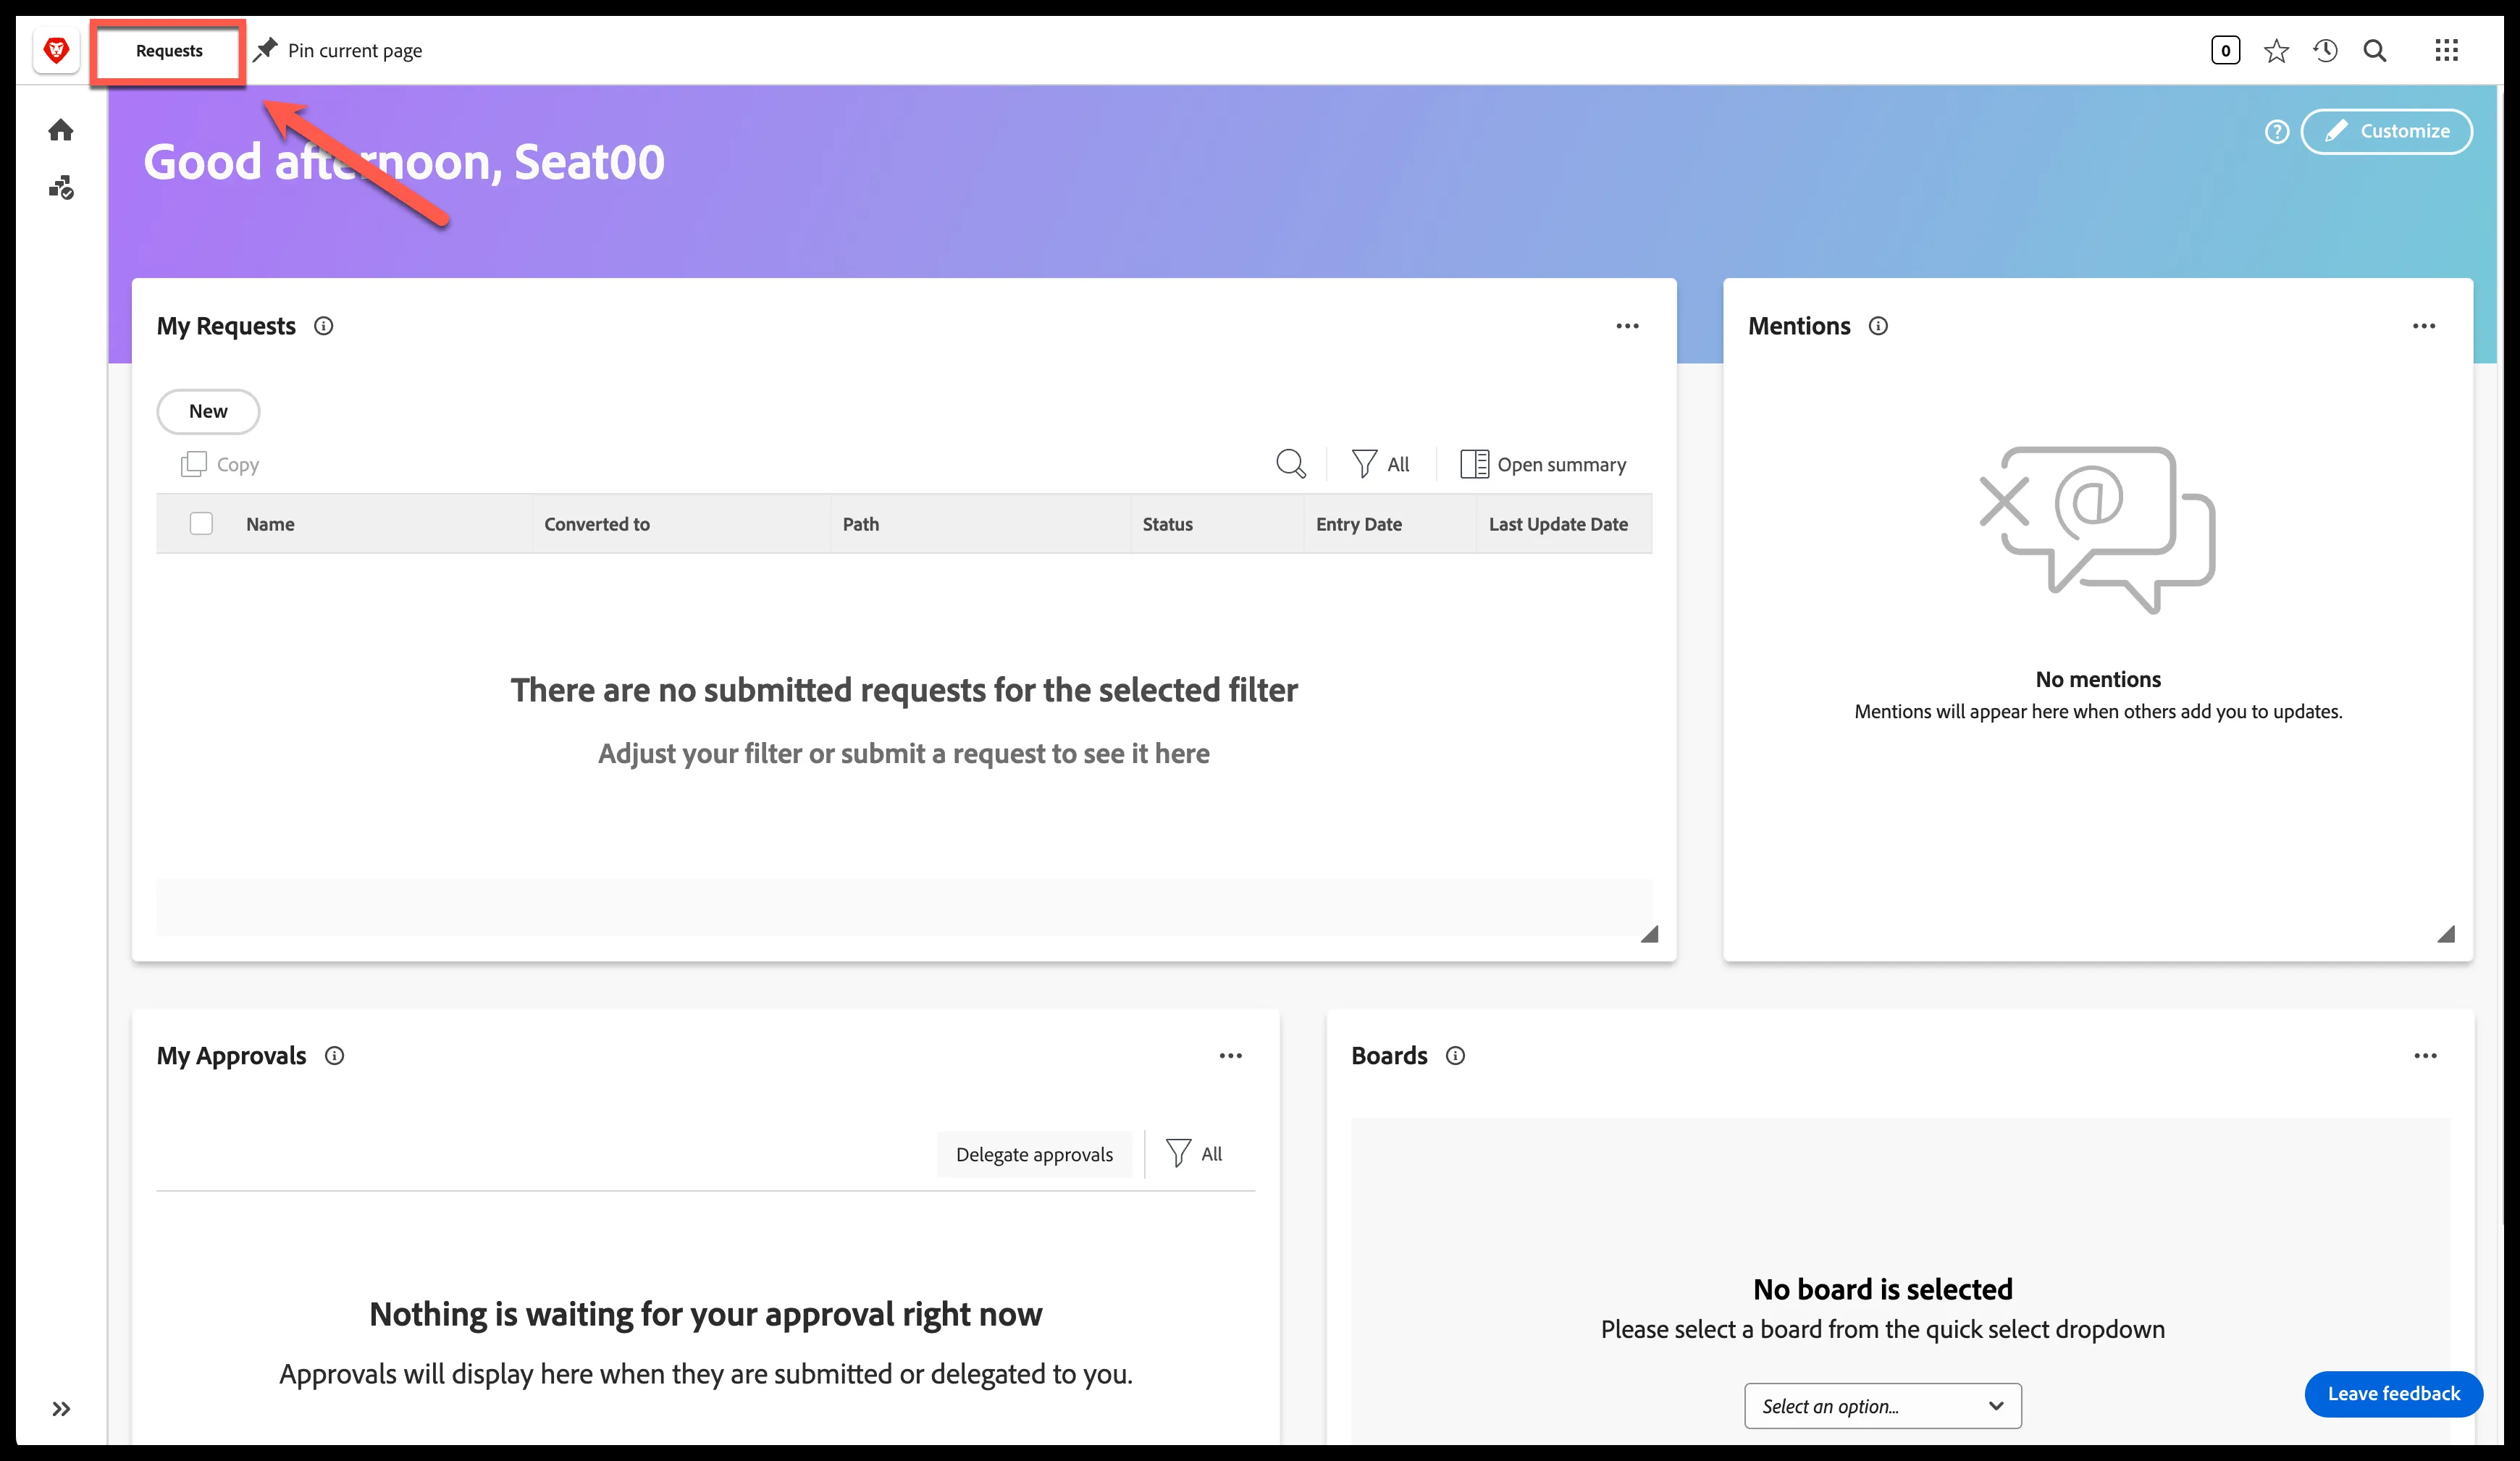This screenshot has width=2520, height=1461.
Task: Show info for Boards widget
Action: (x=1455, y=1056)
